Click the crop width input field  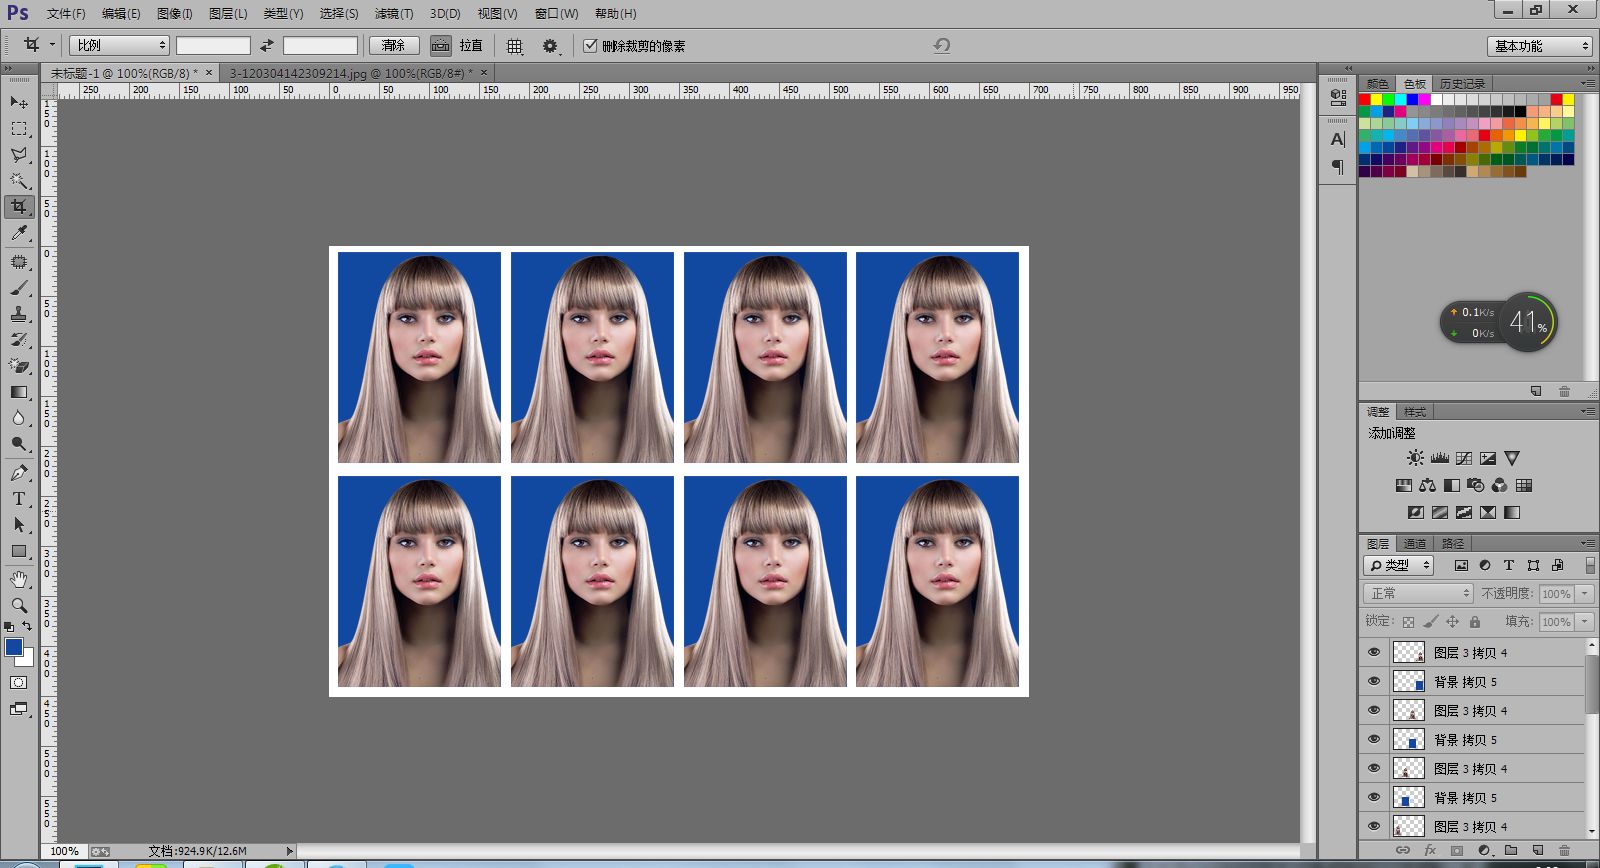coord(213,46)
